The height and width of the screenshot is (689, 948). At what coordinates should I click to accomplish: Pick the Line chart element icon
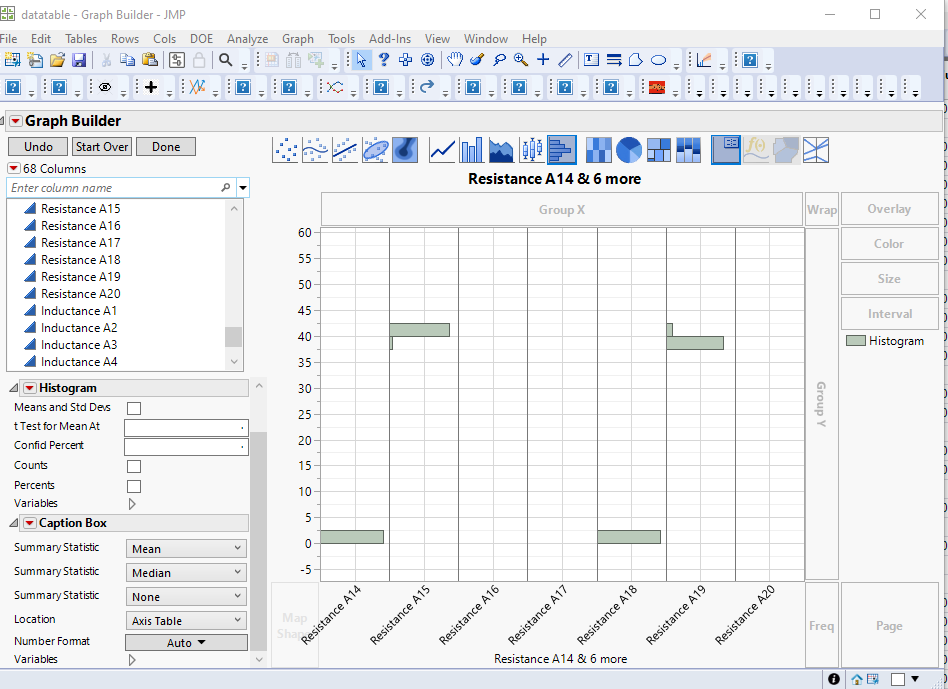pos(442,150)
